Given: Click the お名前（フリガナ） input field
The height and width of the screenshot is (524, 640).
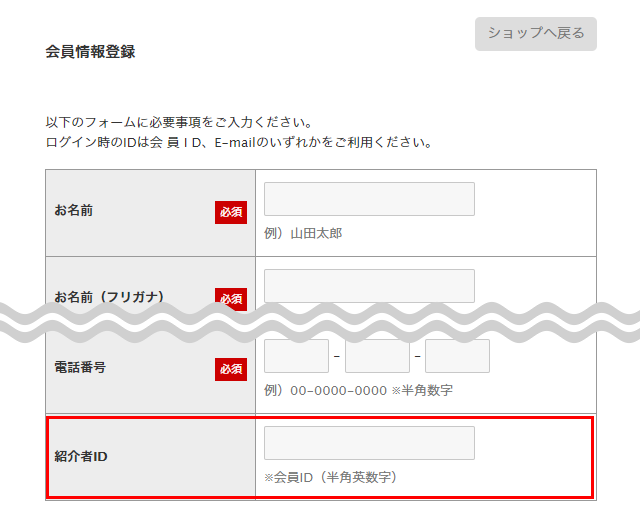Looking at the screenshot, I should 369,283.
